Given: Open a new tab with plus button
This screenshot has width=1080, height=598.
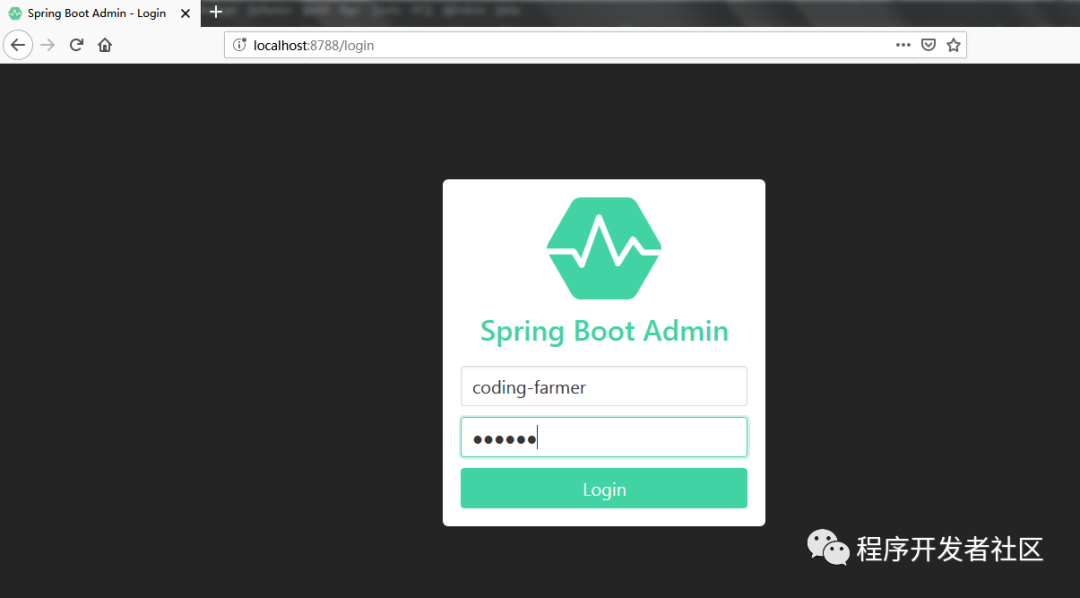Looking at the screenshot, I should (216, 12).
